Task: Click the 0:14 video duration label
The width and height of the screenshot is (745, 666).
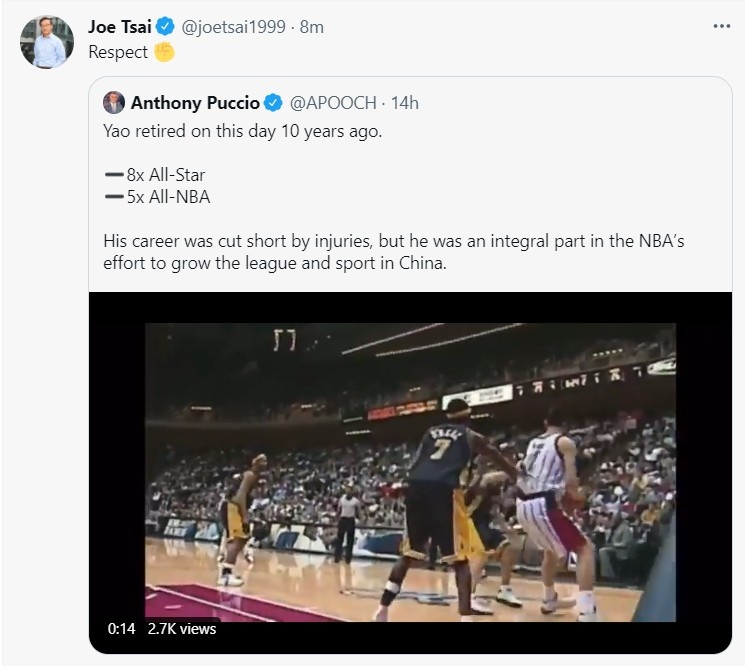Action: (121, 629)
